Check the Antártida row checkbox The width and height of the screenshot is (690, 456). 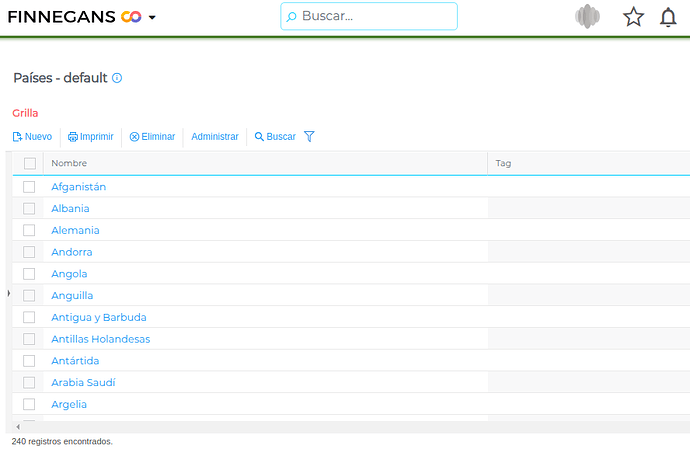[29, 361]
